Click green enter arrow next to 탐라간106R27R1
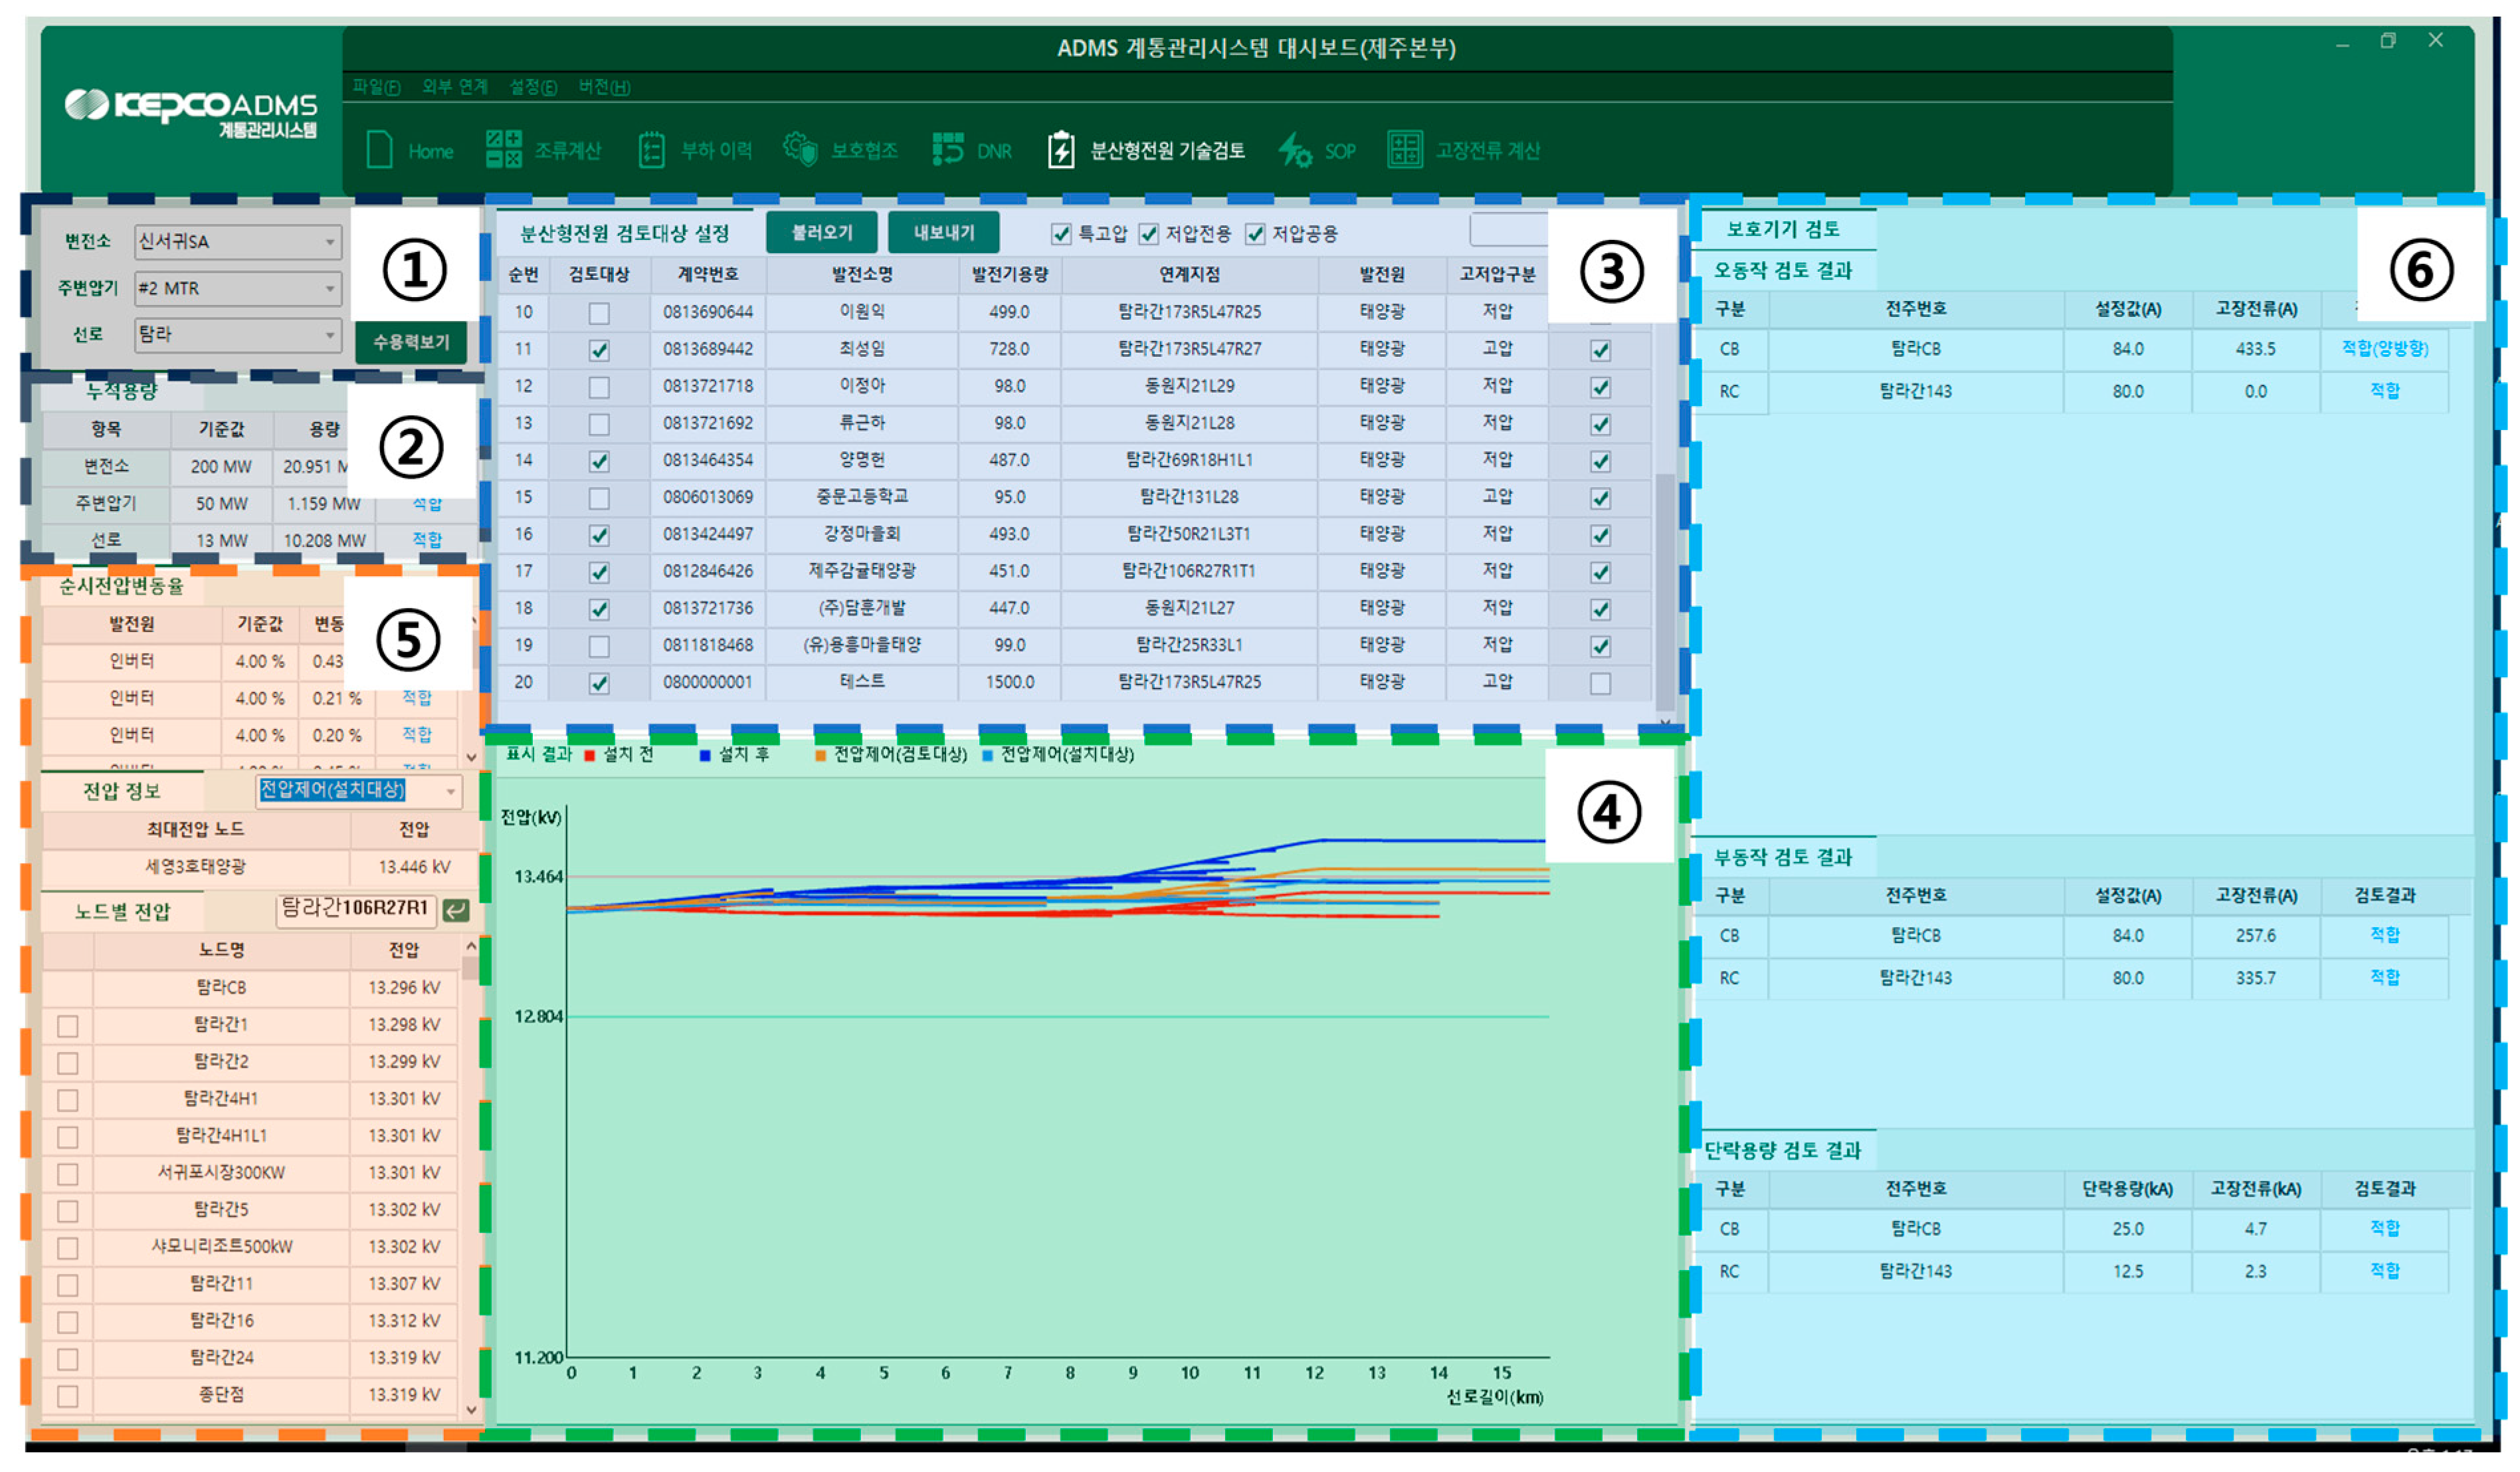 pyautogui.click(x=456, y=910)
